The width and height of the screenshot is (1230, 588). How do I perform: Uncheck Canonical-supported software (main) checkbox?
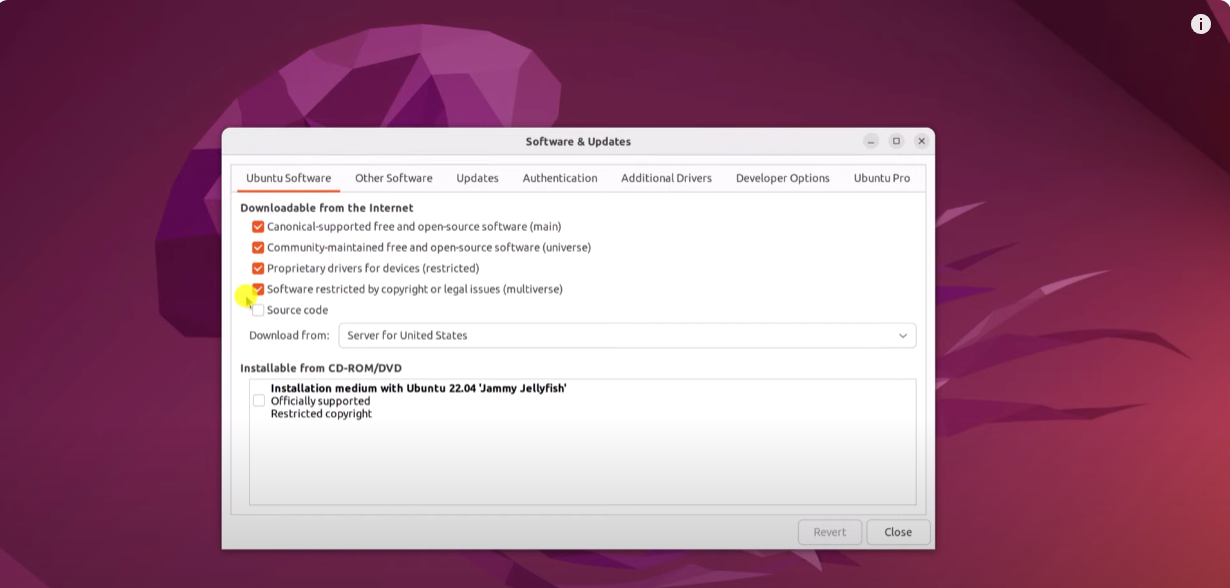[x=258, y=227]
